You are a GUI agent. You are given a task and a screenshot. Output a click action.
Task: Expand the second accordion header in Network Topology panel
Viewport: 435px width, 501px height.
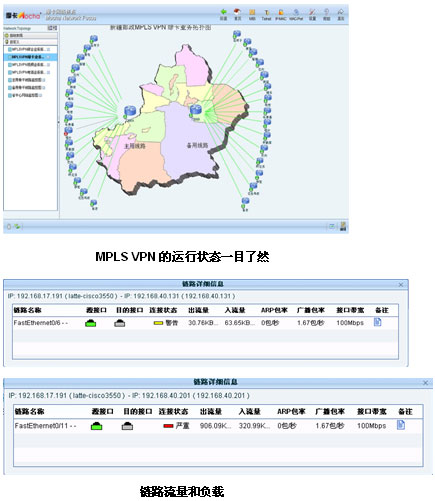30,42
